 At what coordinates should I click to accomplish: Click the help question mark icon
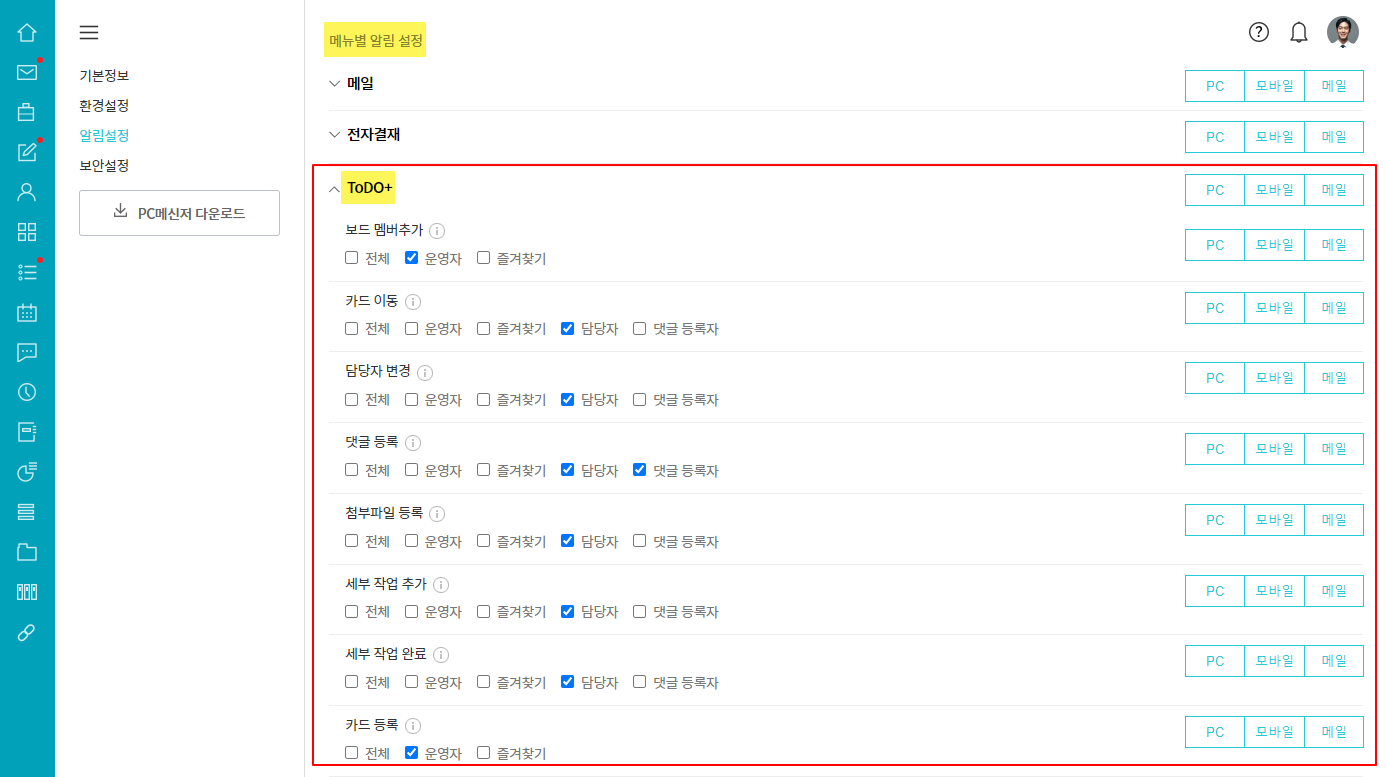point(1259,32)
